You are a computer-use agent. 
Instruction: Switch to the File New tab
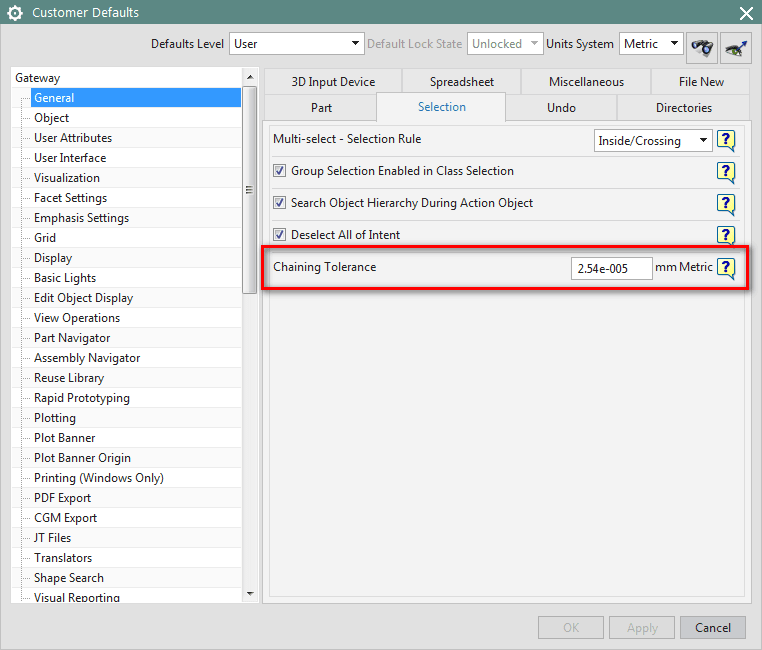click(x=701, y=82)
